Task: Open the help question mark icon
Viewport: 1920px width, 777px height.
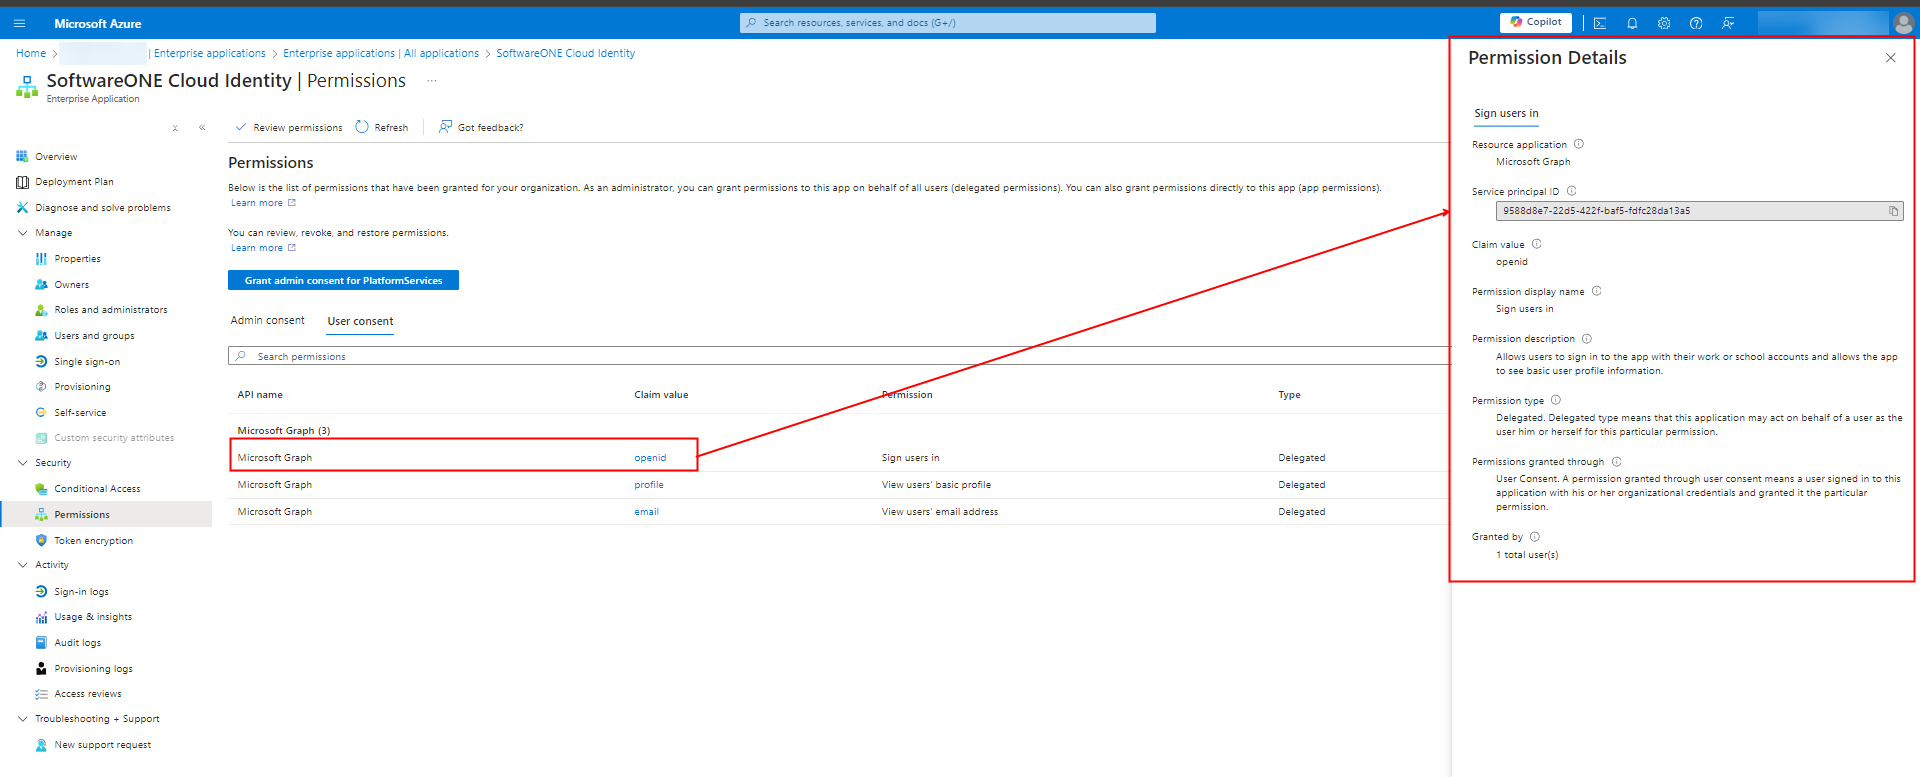Action: 1696,23
